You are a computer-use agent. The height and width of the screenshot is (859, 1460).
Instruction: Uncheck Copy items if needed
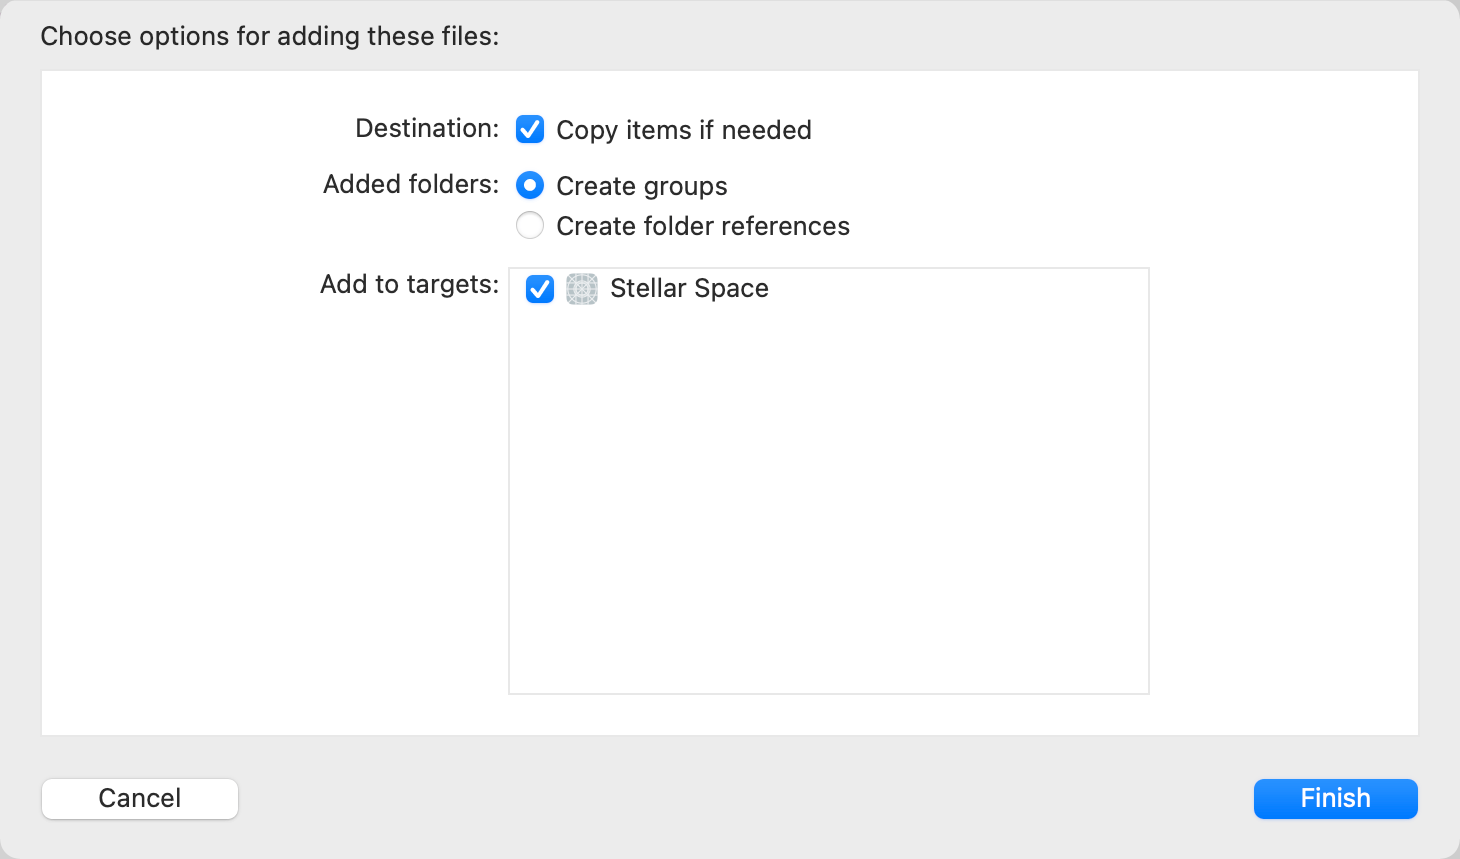coord(529,129)
